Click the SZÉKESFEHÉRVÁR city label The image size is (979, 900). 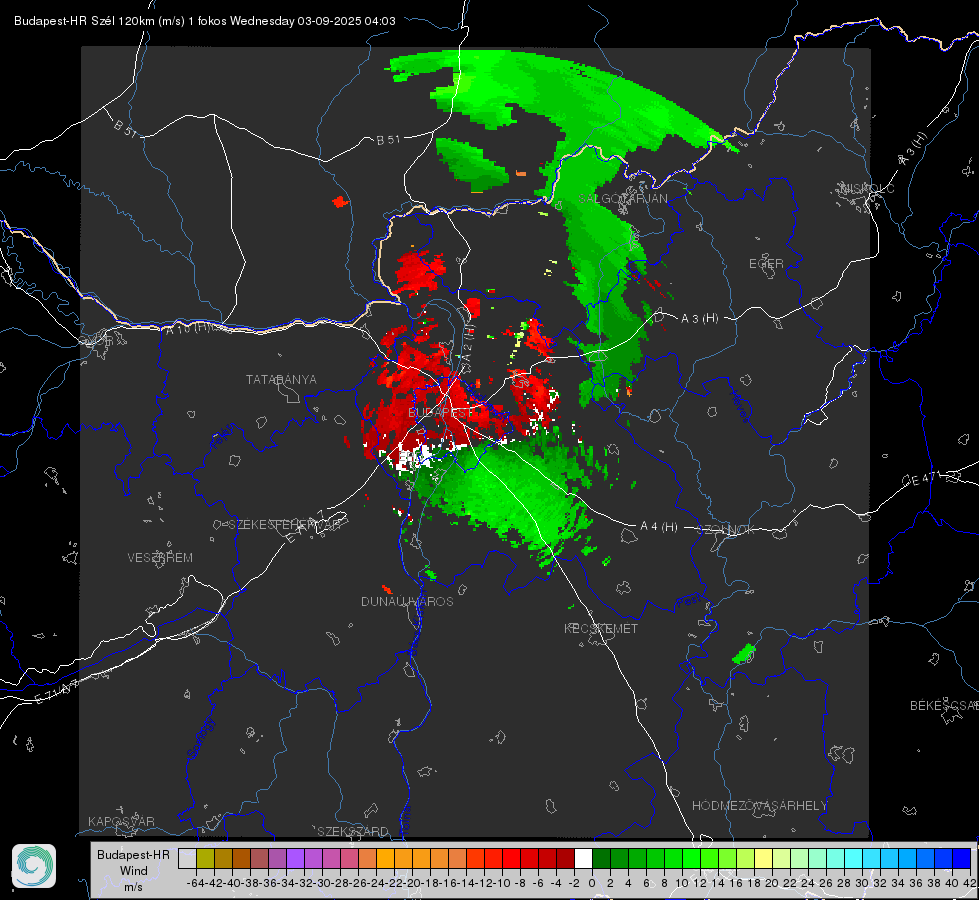tap(286, 525)
